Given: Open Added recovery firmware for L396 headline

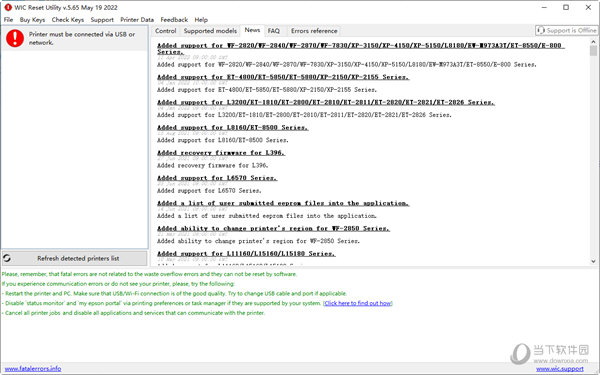Looking at the screenshot, I should click(221, 153).
